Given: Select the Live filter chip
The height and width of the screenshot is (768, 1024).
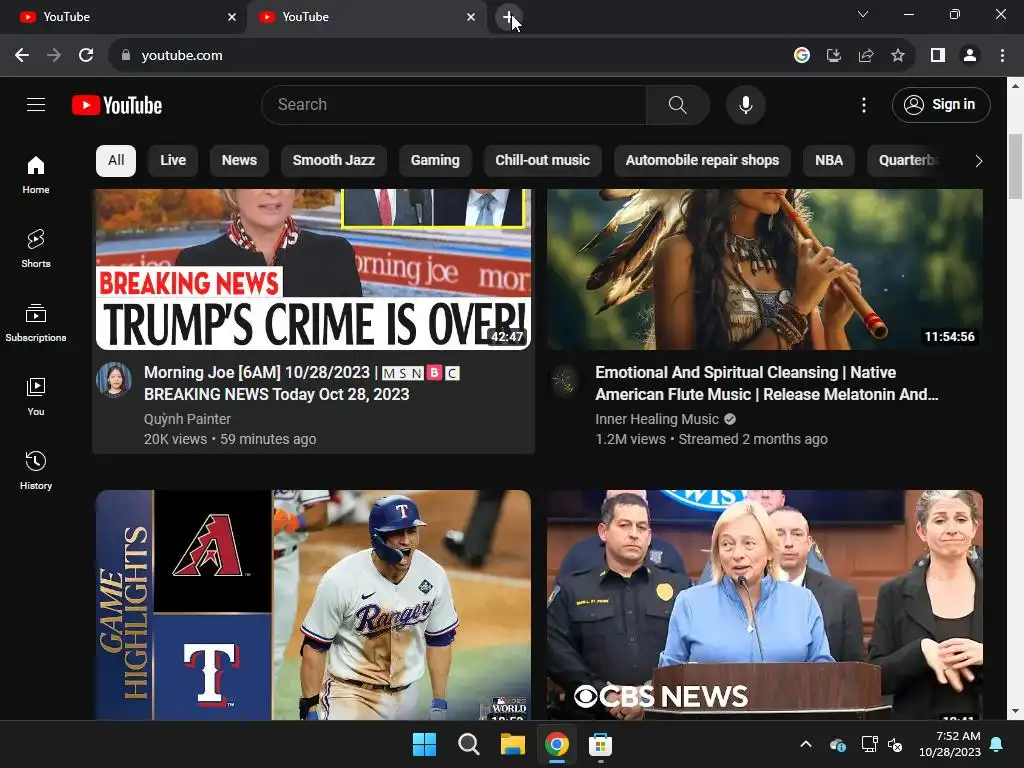Looking at the screenshot, I should click(173, 161).
